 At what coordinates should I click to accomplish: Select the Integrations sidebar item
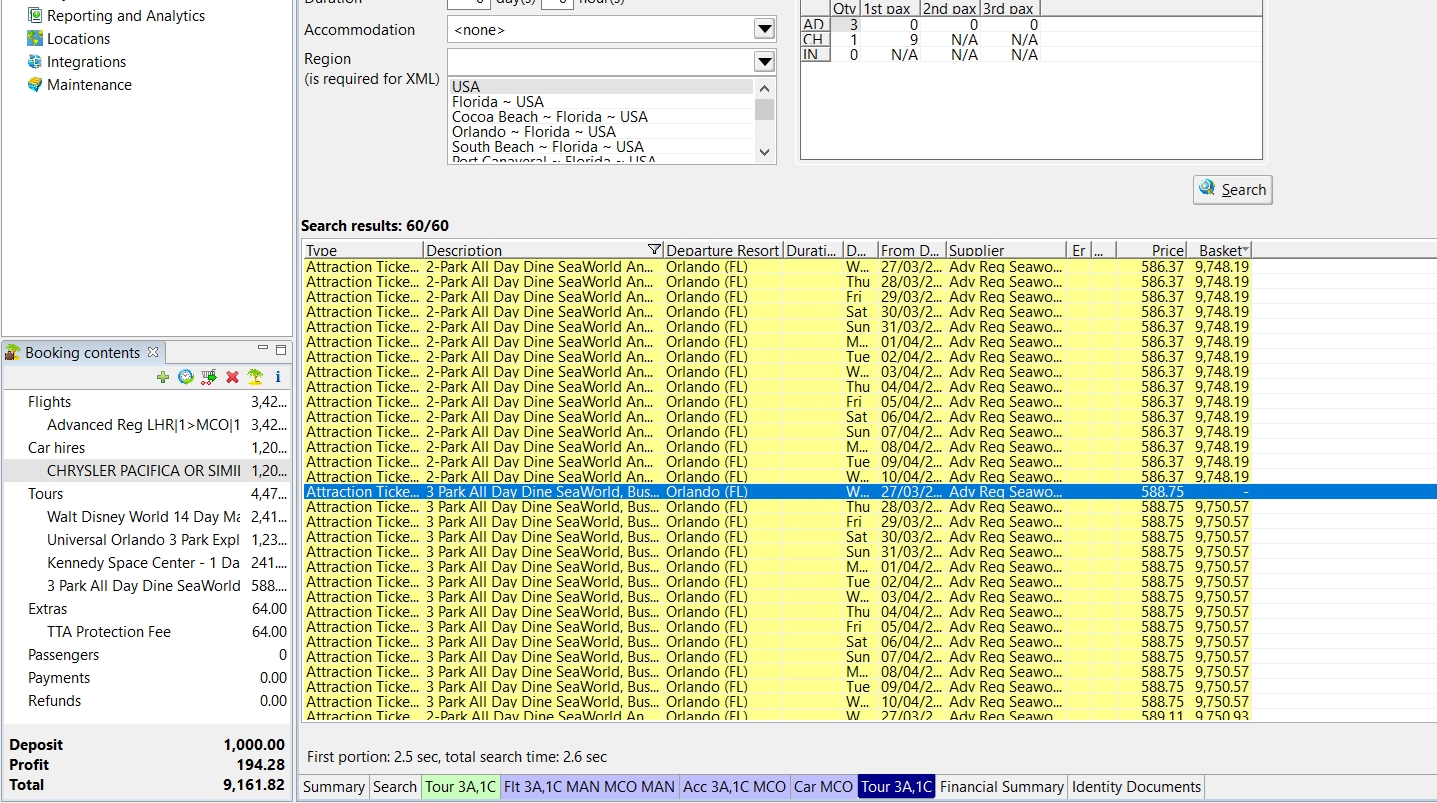coord(86,62)
